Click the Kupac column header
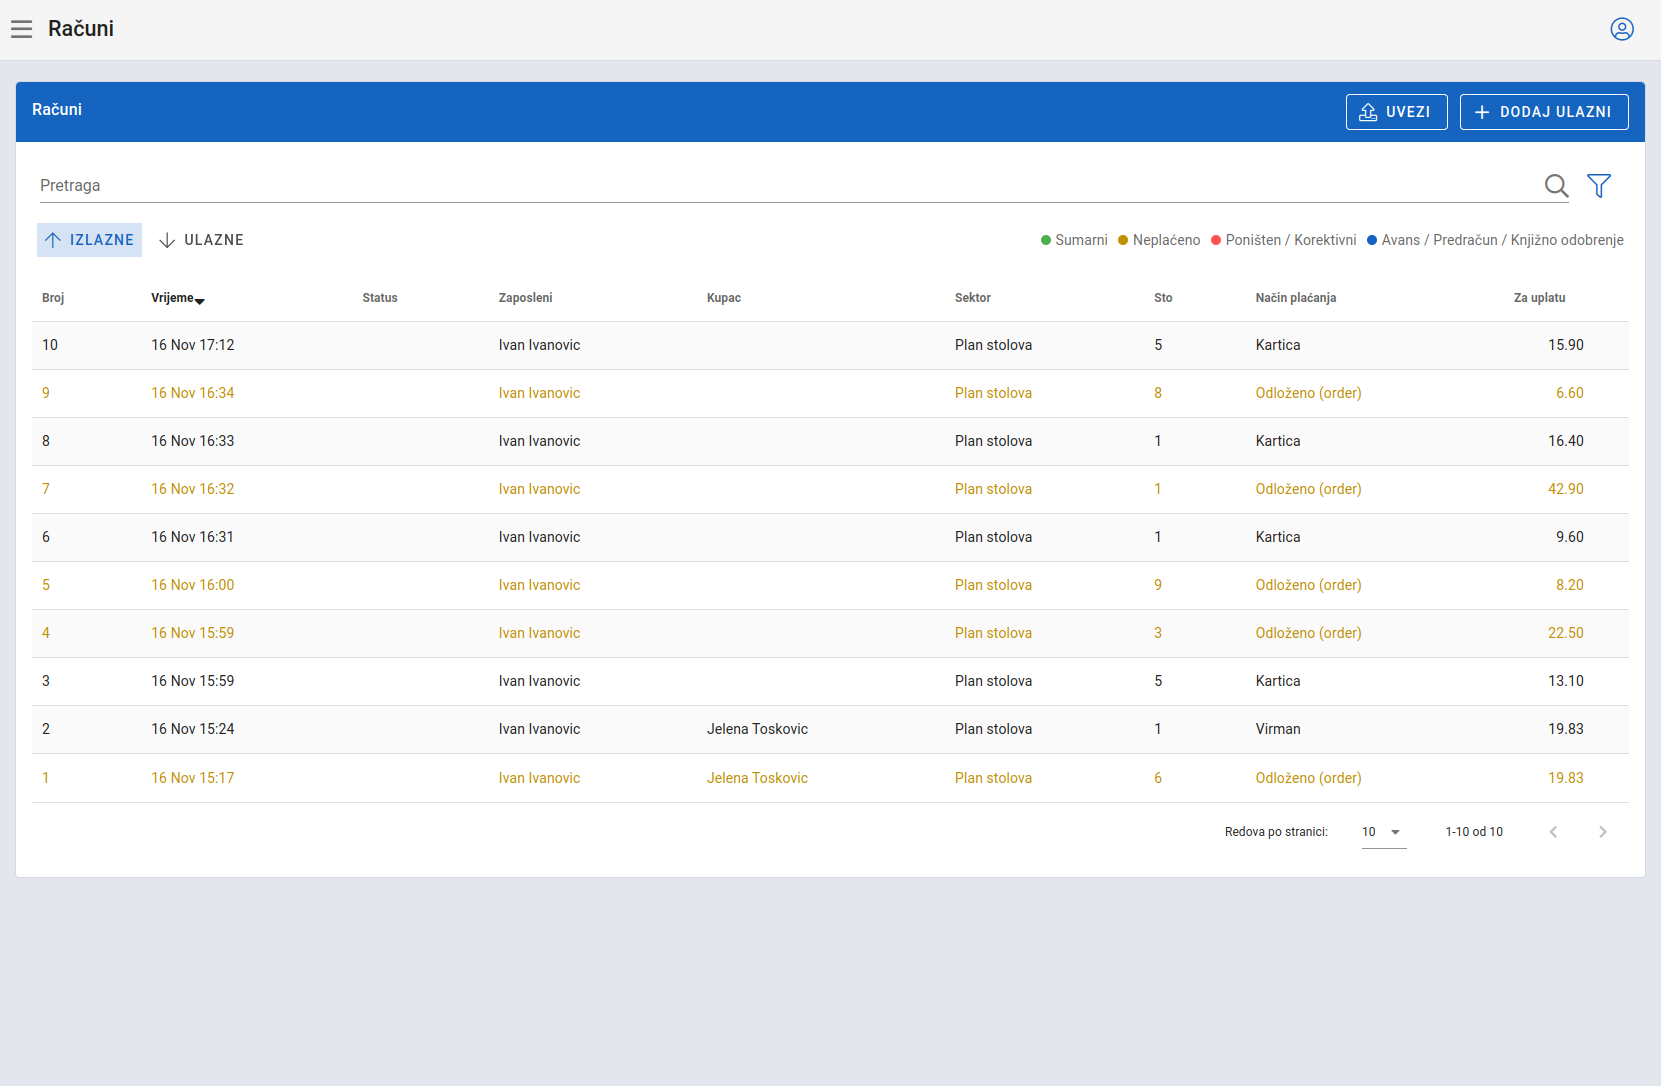 (724, 298)
